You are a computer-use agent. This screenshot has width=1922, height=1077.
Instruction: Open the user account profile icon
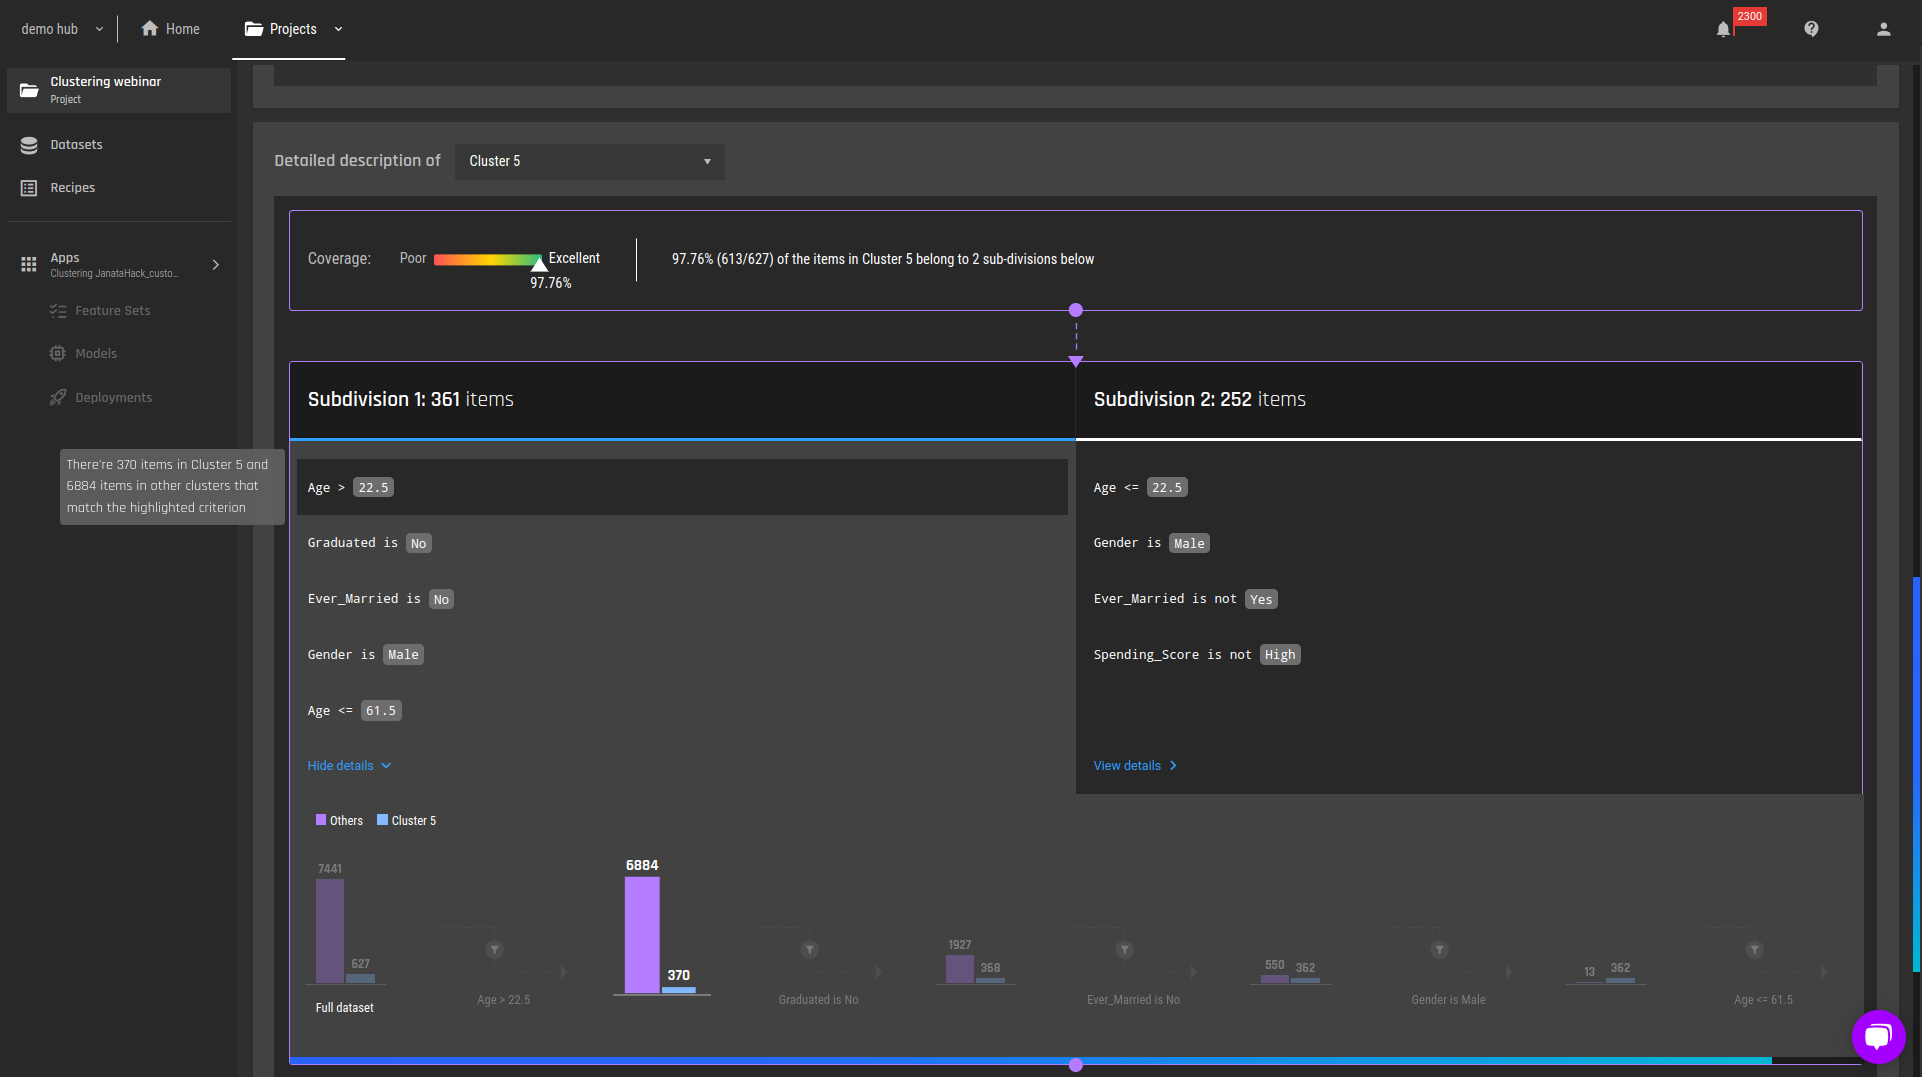tap(1883, 29)
